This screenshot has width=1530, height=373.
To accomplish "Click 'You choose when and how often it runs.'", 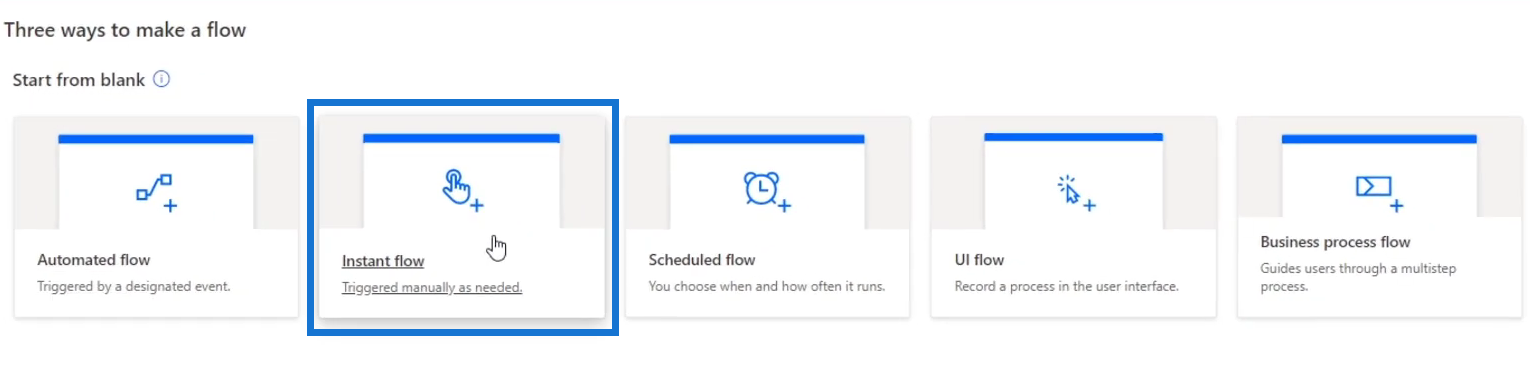I will click(767, 286).
